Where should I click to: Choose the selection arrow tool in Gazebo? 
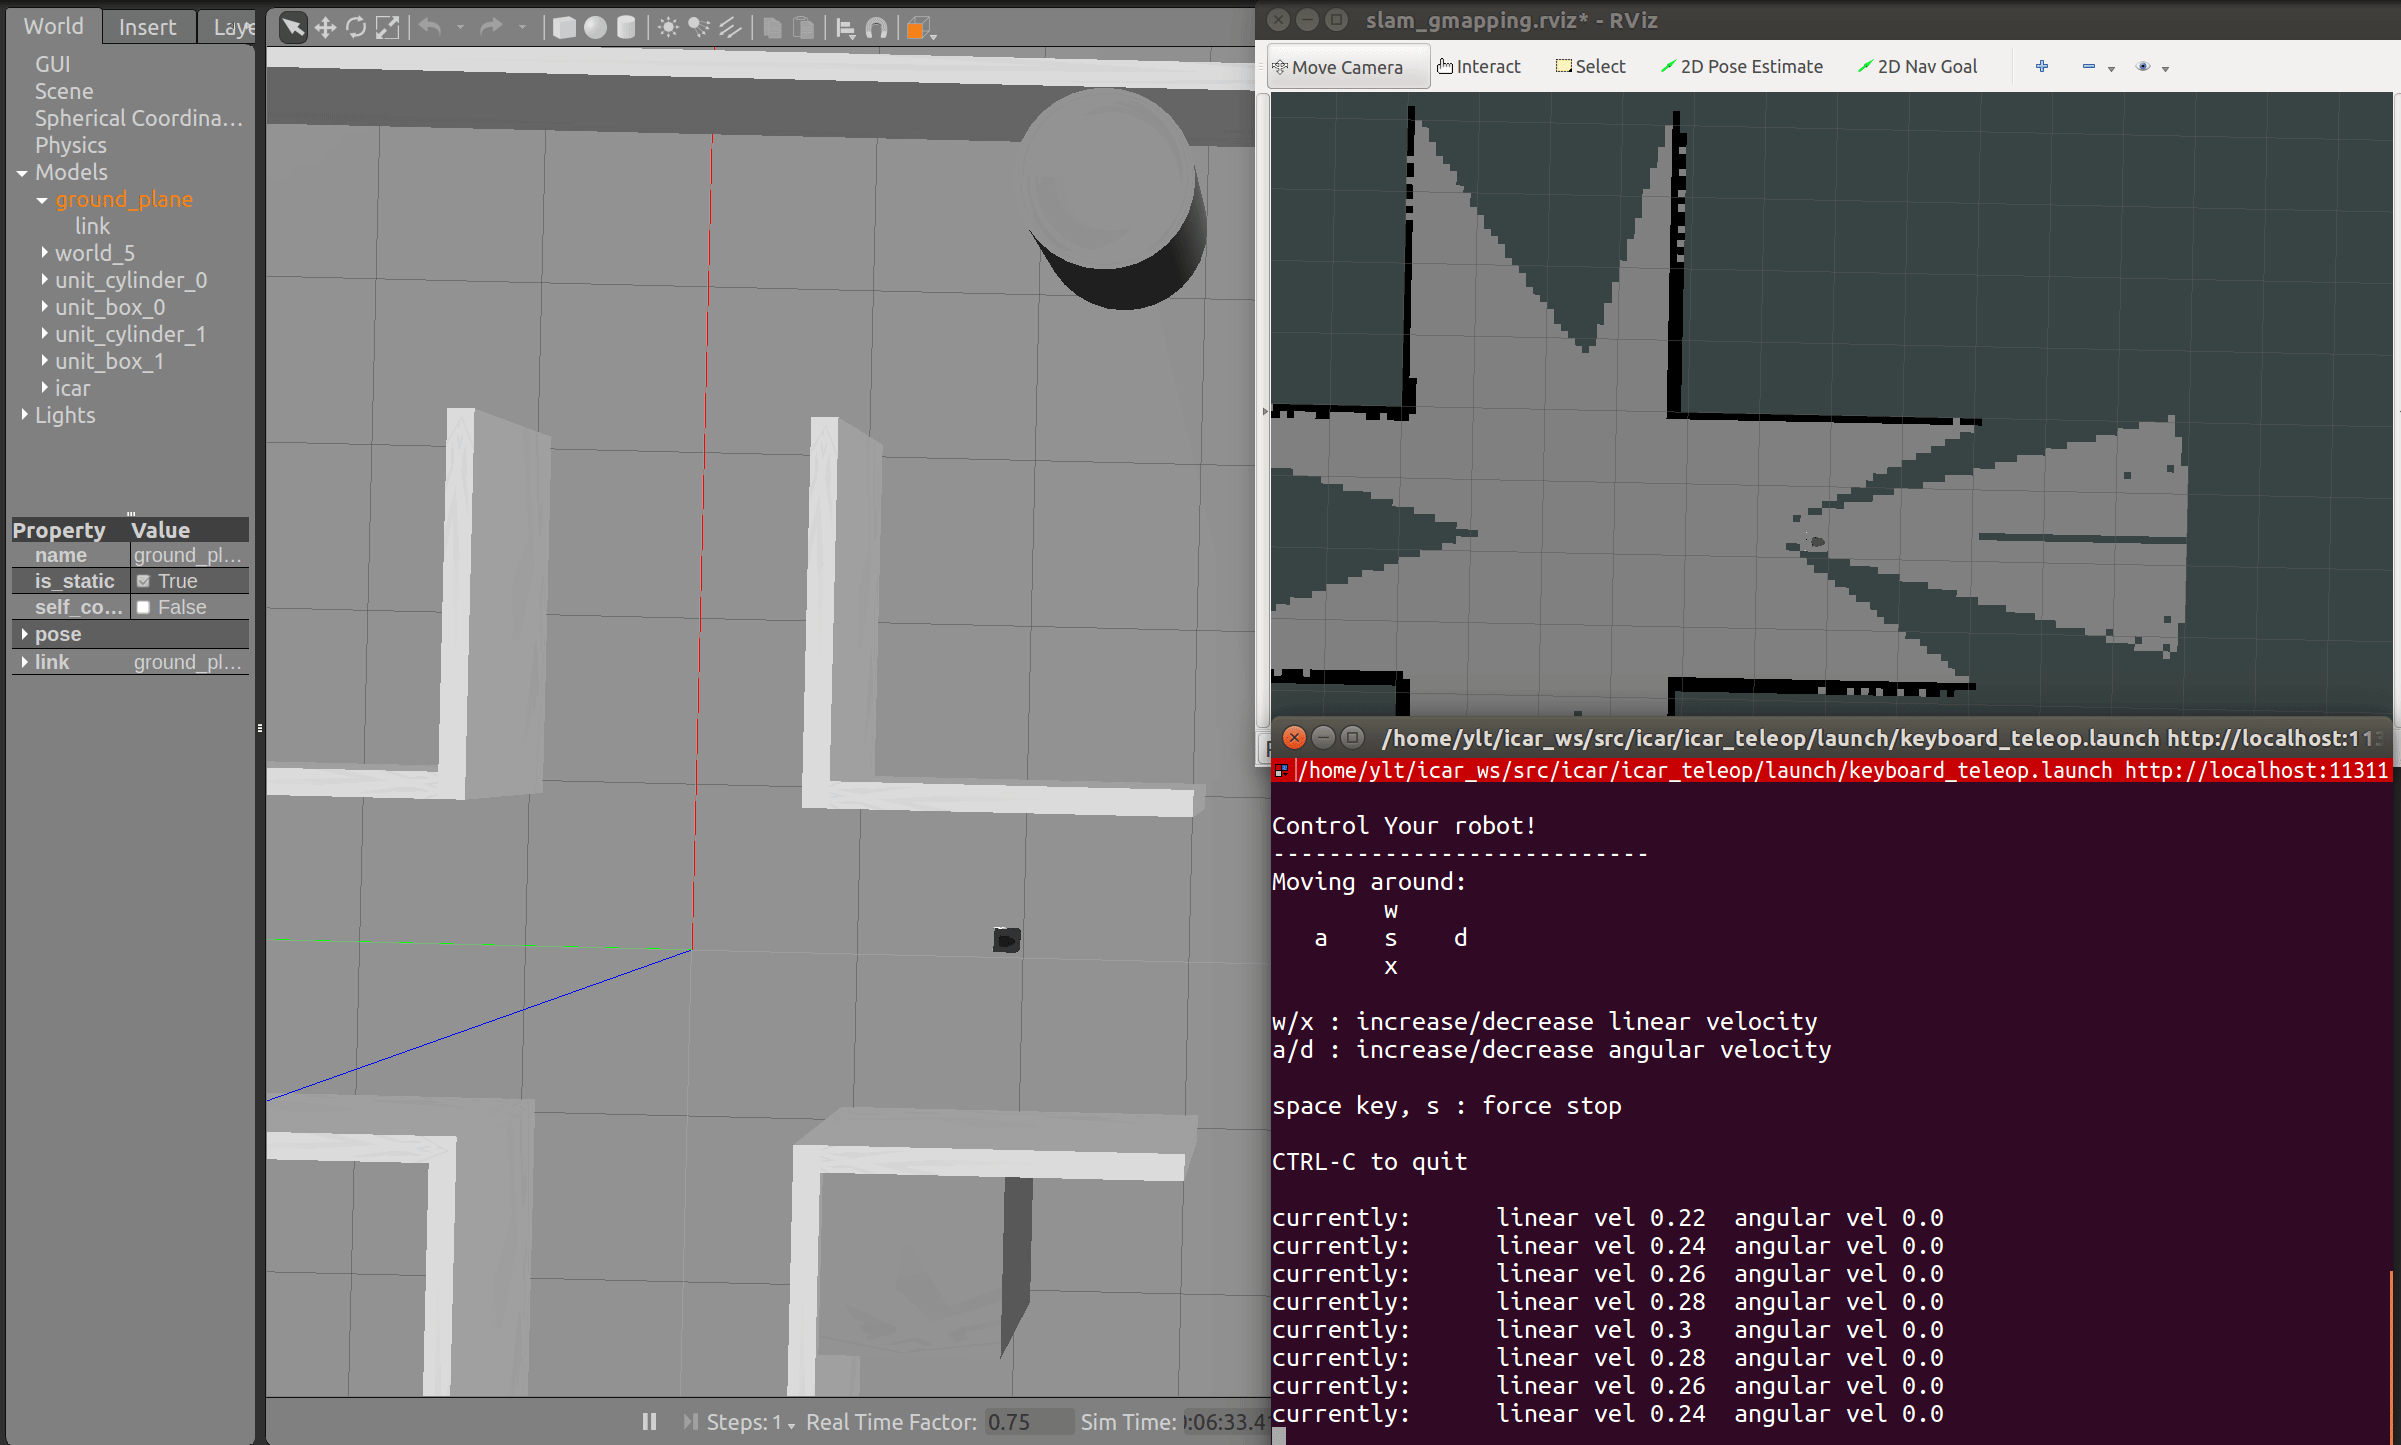coord(292,27)
